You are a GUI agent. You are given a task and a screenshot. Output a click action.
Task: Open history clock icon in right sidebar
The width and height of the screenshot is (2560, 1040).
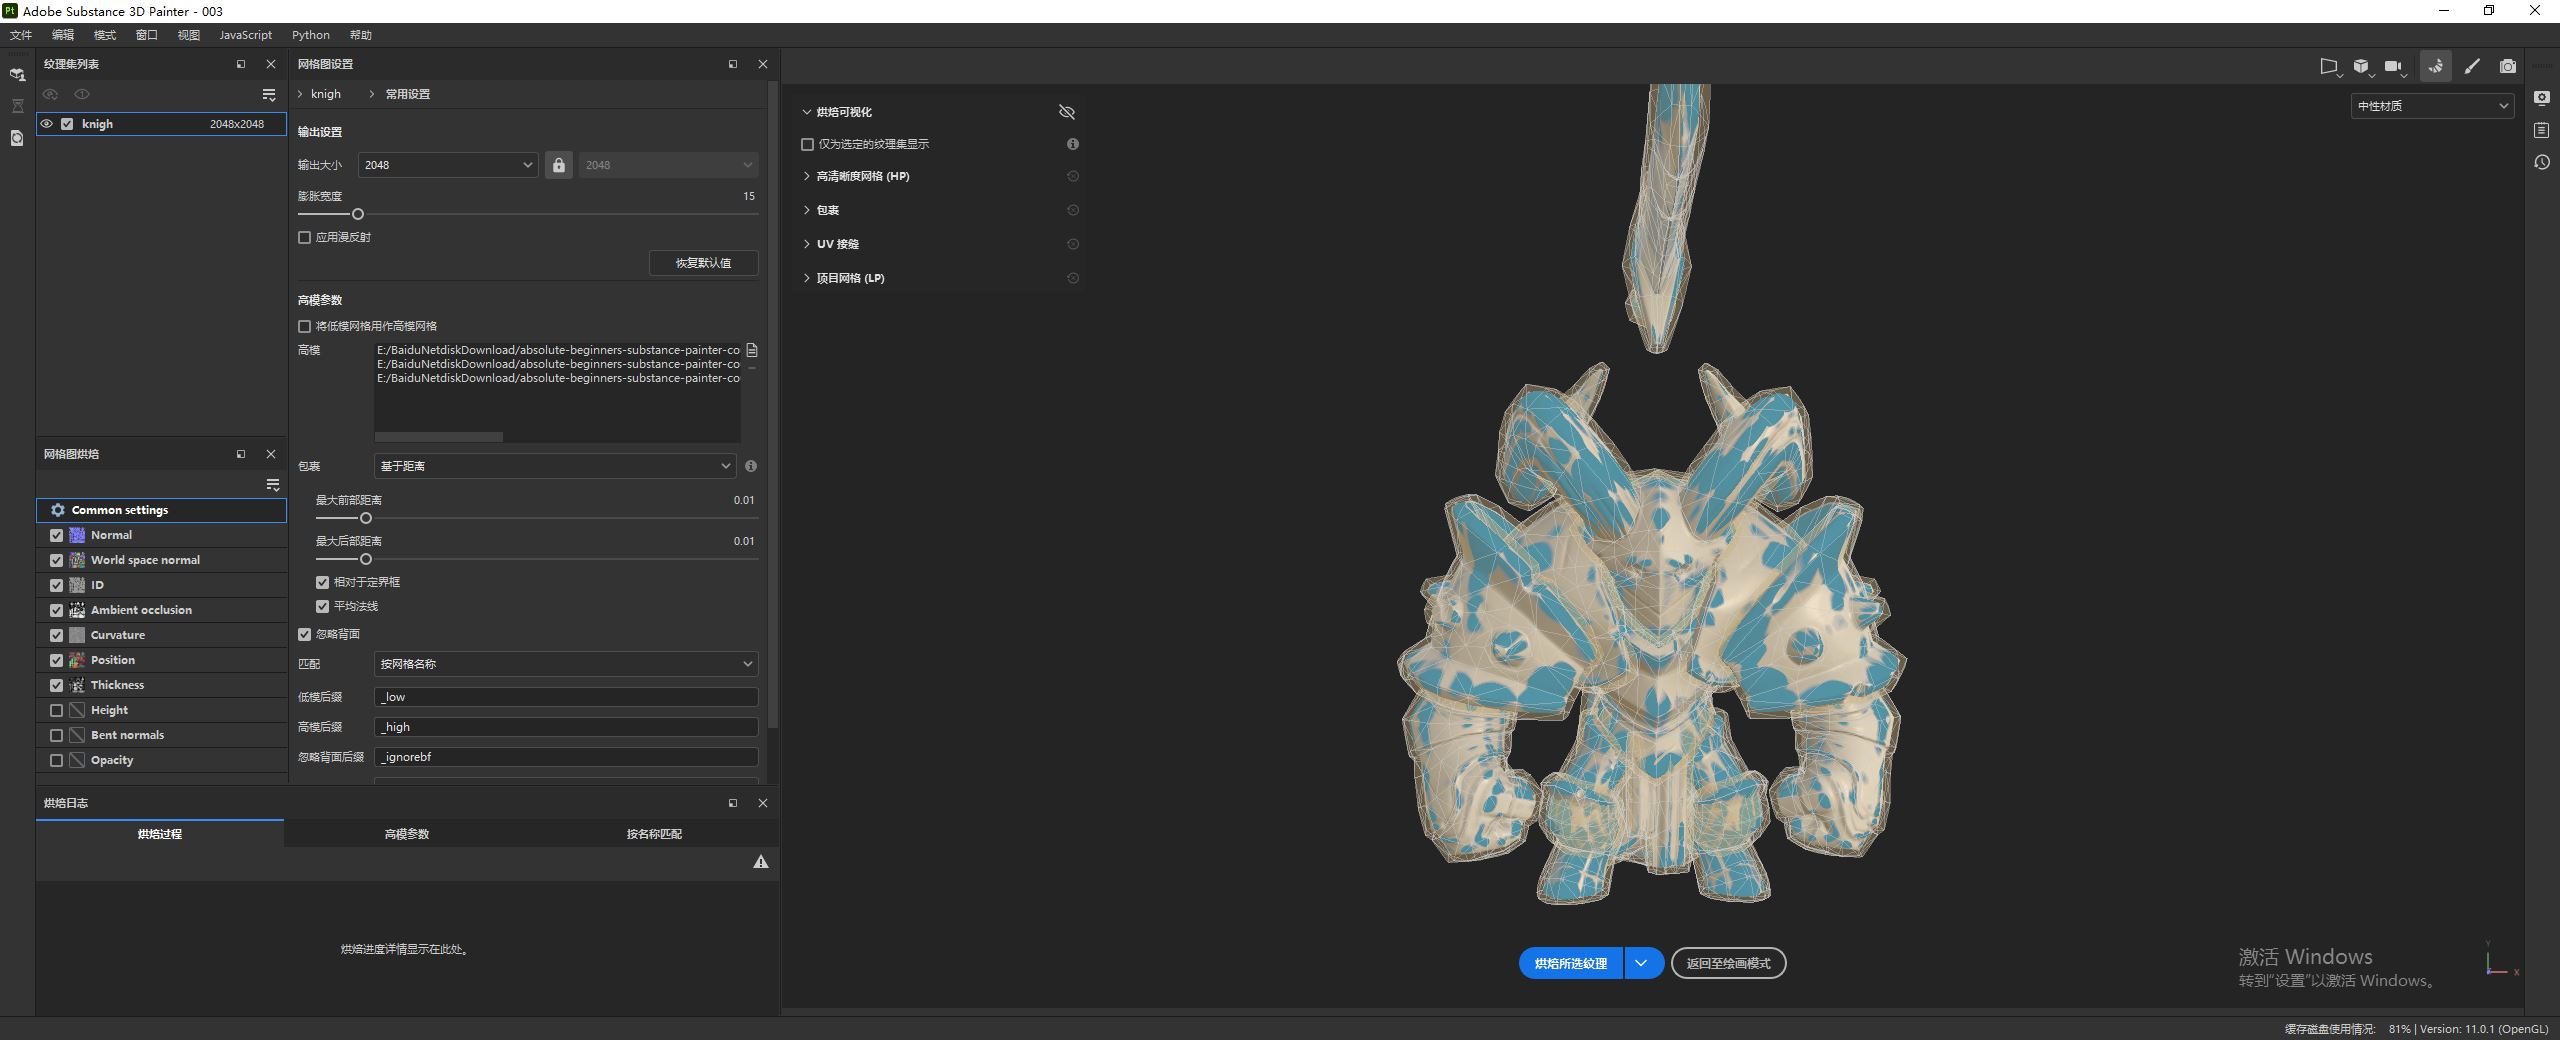click(2542, 162)
